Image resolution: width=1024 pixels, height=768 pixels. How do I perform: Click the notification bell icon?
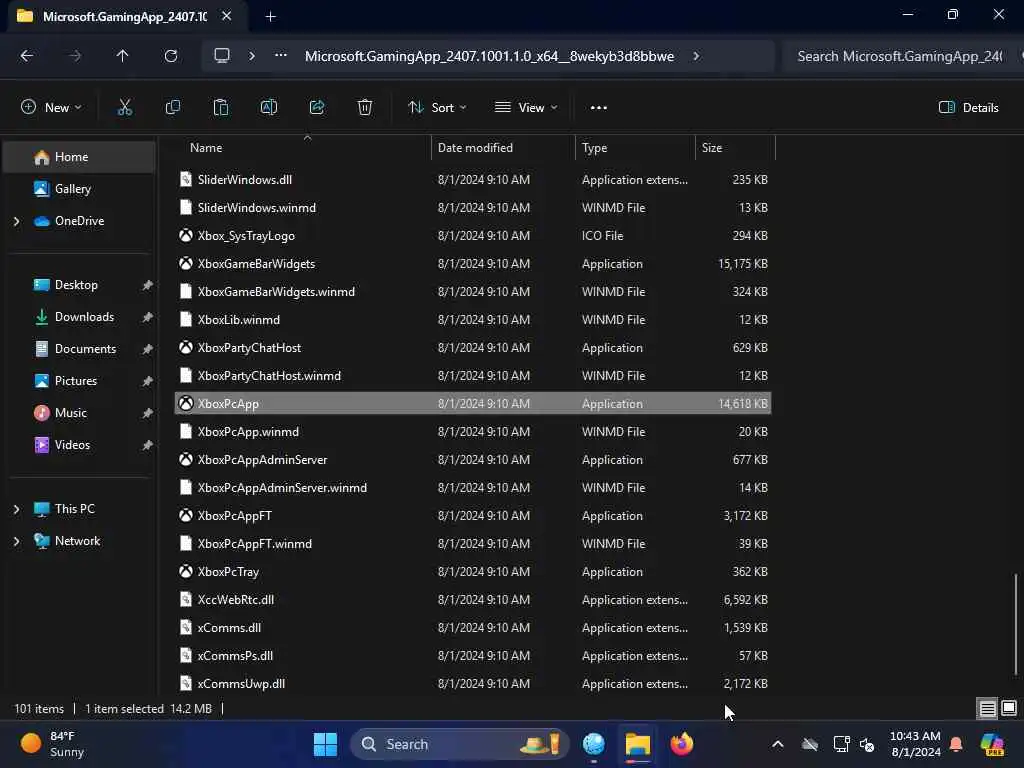pyautogui.click(x=956, y=744)
